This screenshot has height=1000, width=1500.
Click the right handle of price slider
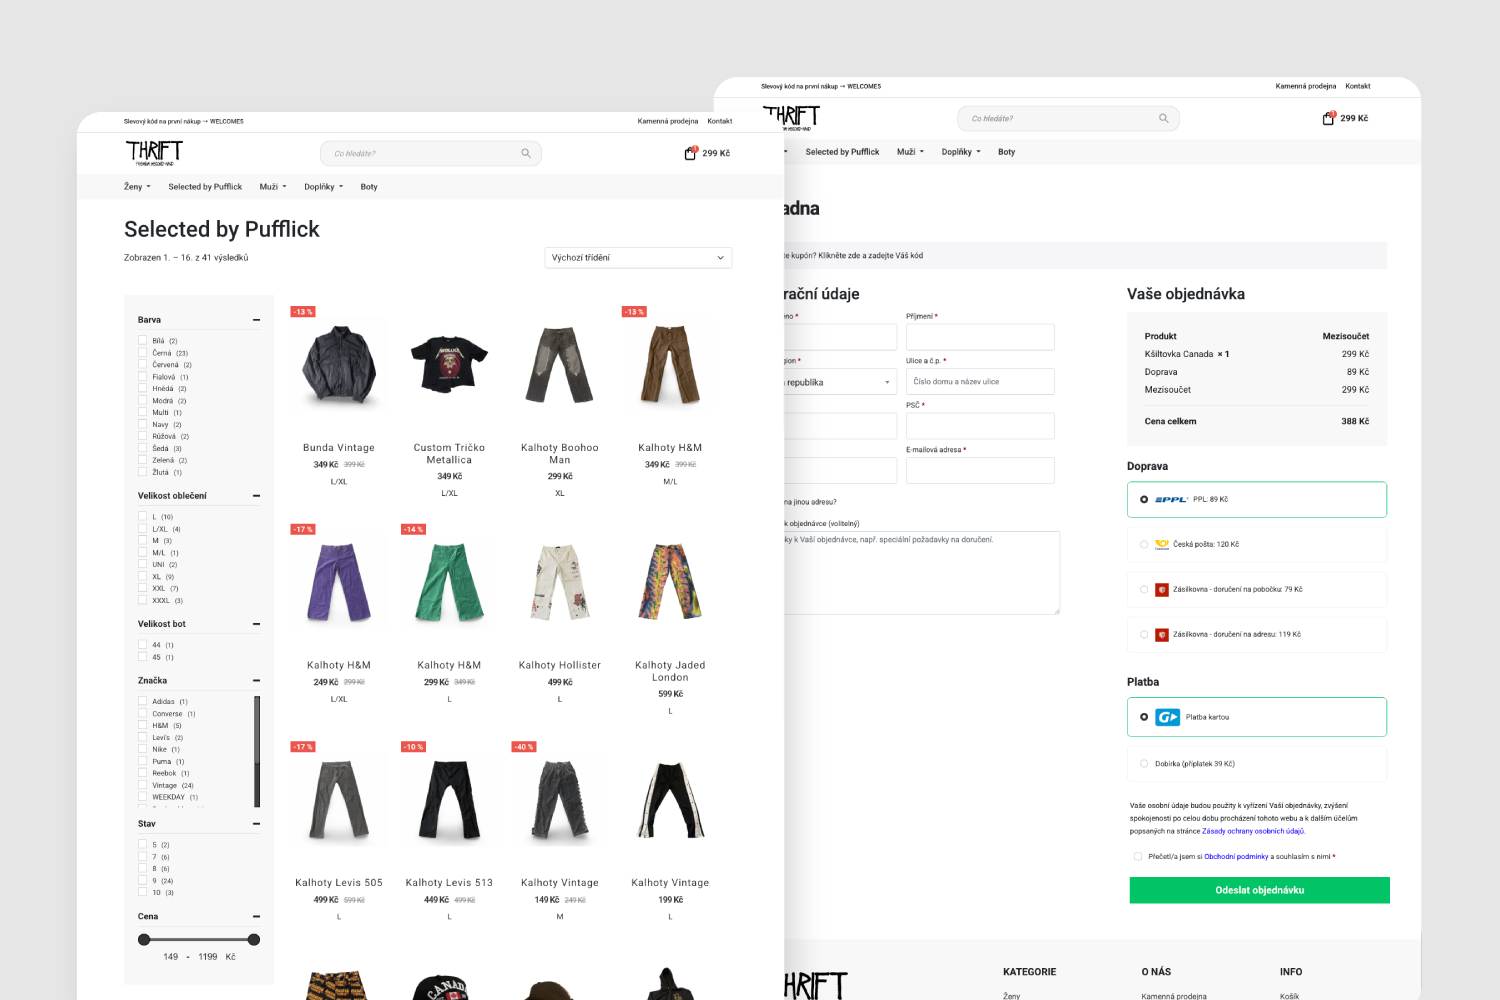(x=254, y=940)
